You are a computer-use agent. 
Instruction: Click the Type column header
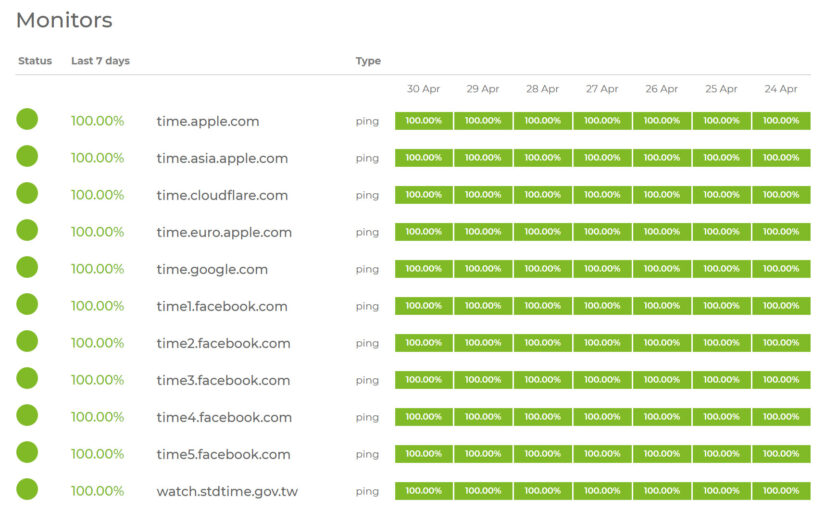tap(368, 61)
